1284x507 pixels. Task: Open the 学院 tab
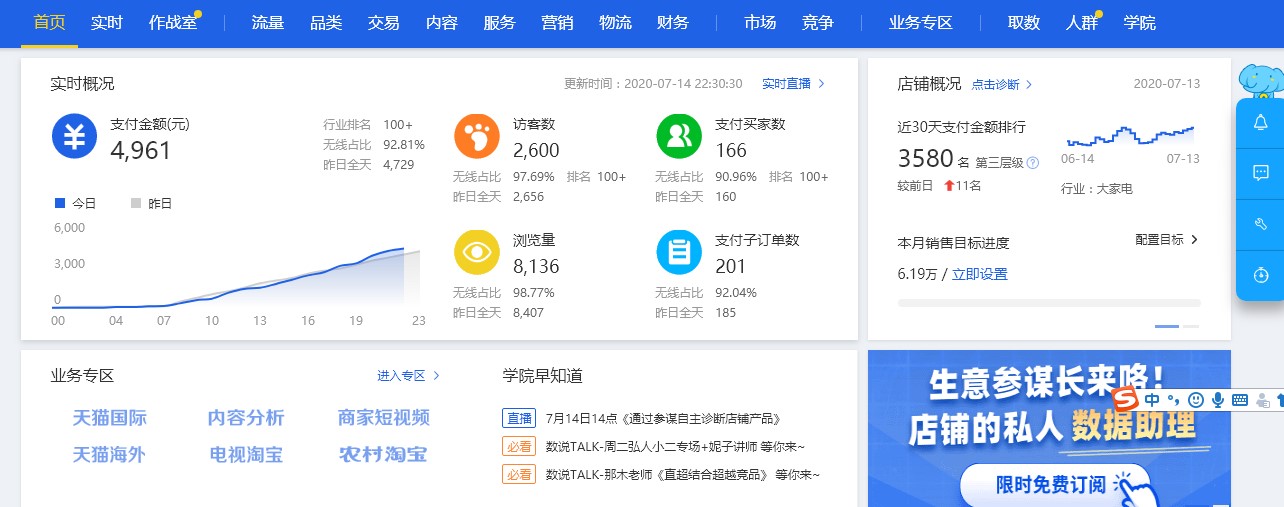click(1140, 22)
